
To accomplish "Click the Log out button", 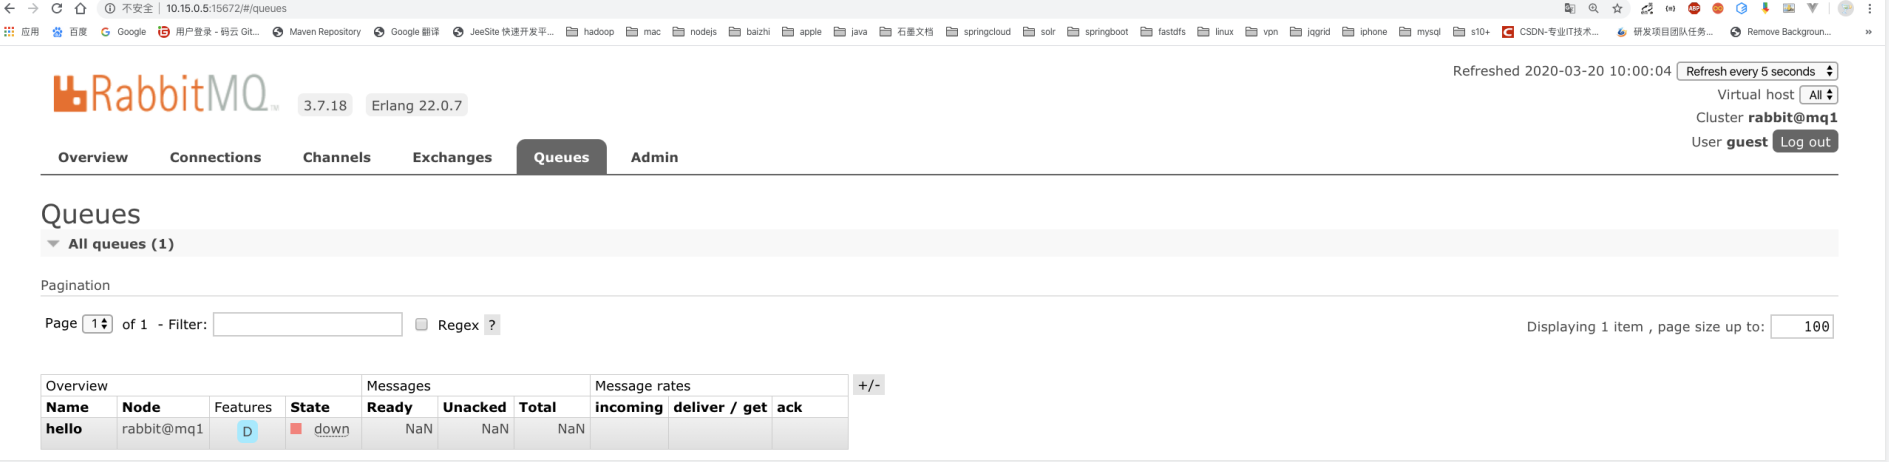I will coord(1805,142).
